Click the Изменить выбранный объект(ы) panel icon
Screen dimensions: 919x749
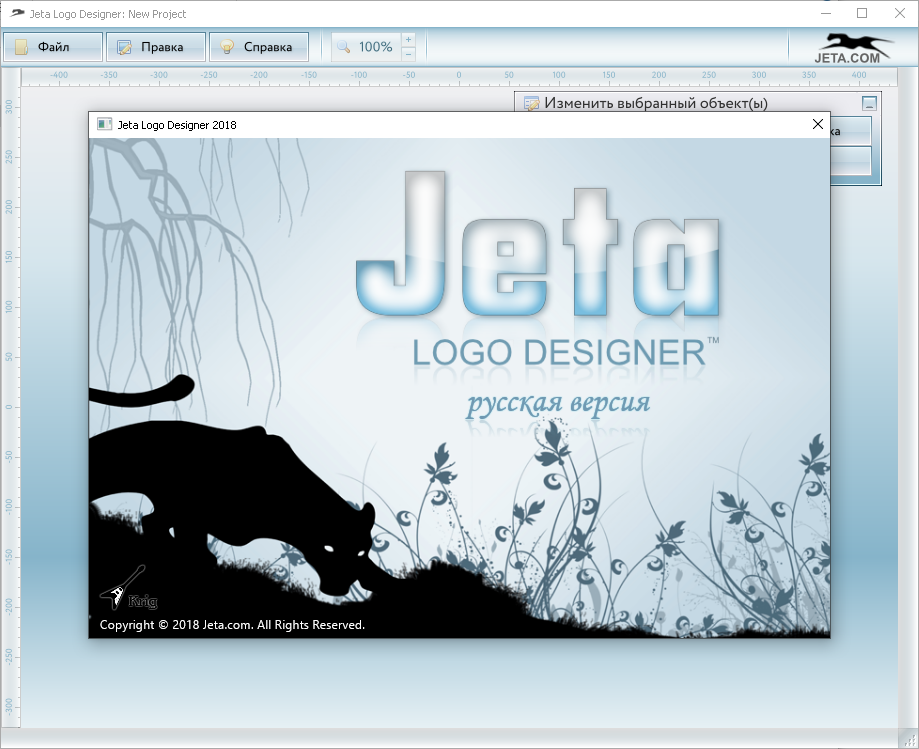tap(532, 104)
